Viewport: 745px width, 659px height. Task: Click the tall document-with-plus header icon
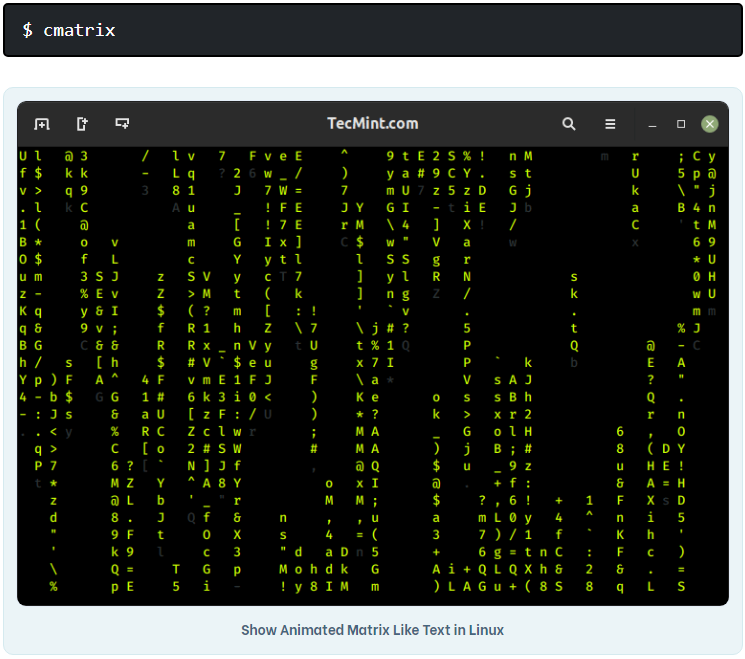pos(82,124)
